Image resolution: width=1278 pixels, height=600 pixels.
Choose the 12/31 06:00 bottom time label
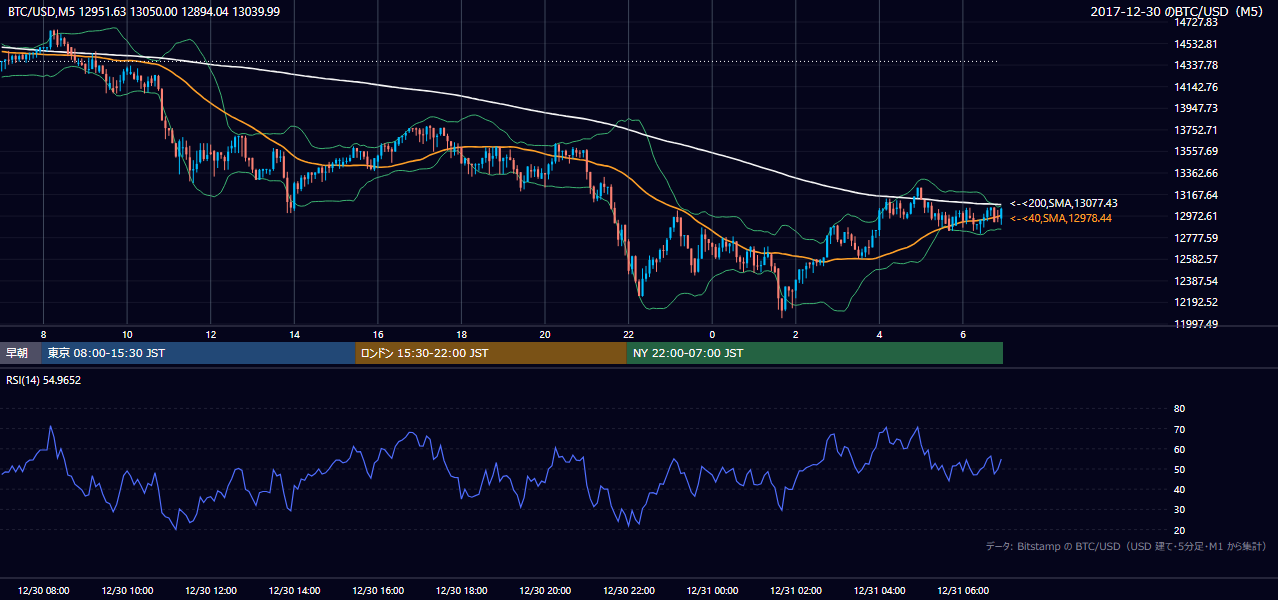963,591
